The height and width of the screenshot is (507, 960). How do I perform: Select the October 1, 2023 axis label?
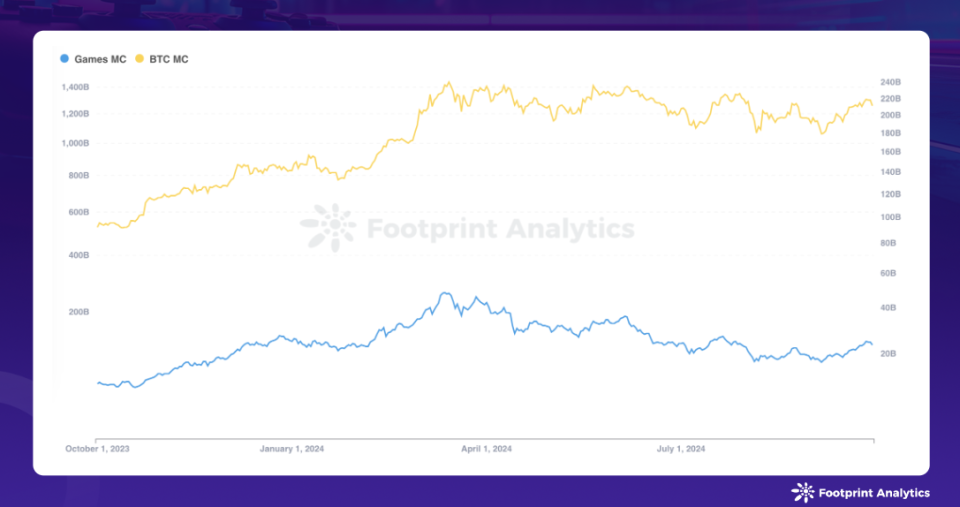click(x=97, y=449)
